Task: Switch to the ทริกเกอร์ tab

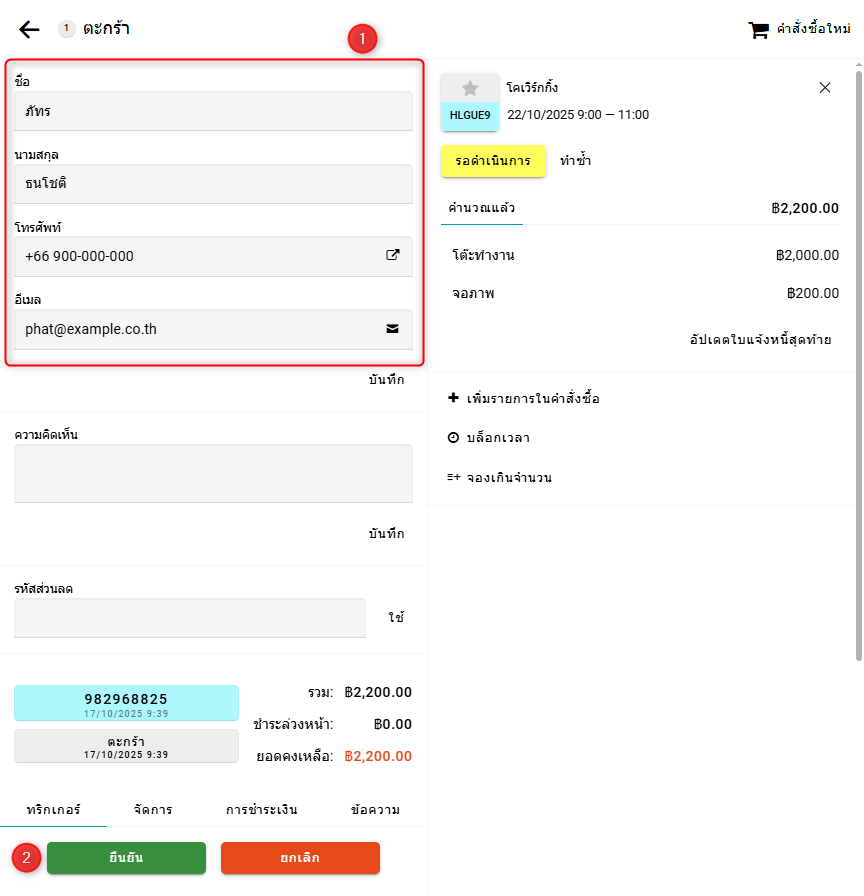Action: click(53, 809)
